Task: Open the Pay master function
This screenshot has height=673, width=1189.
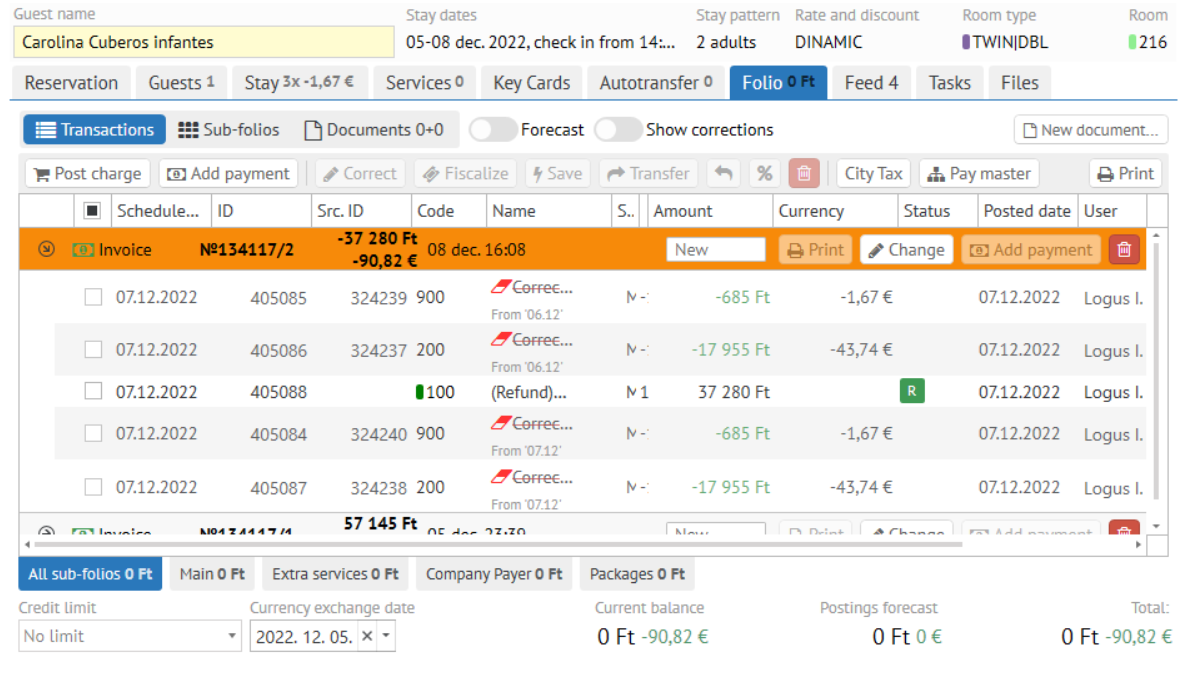Action: [979, 173]
